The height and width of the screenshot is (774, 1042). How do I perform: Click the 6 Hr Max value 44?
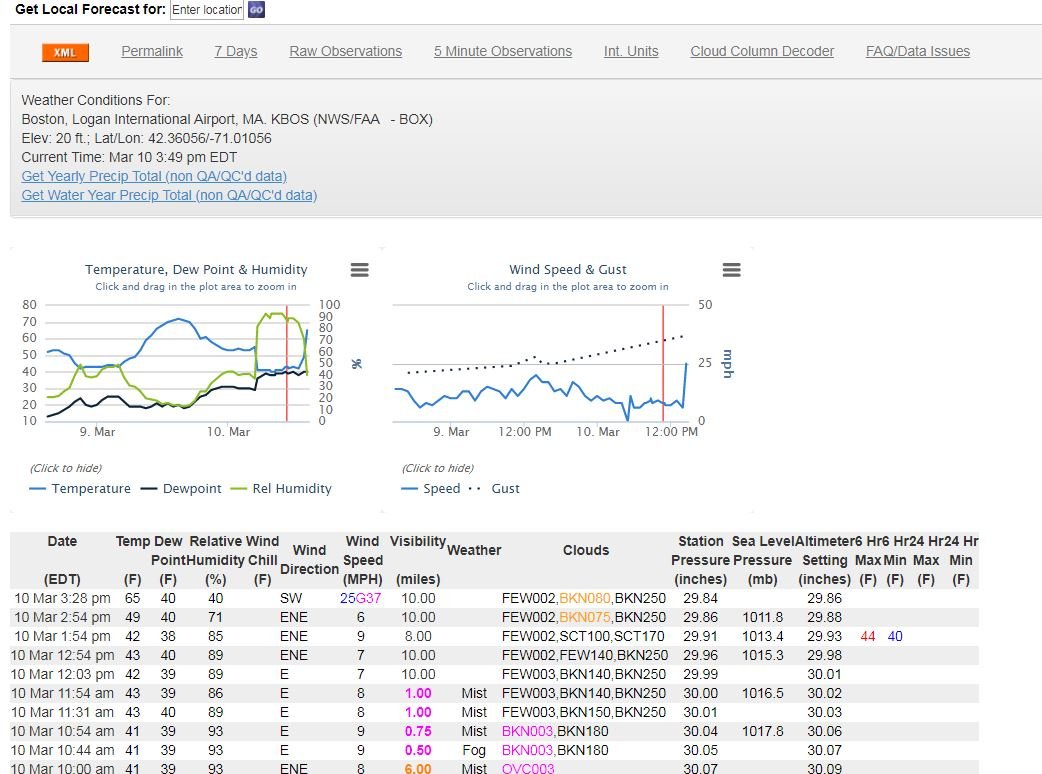(x=868, y=636)
